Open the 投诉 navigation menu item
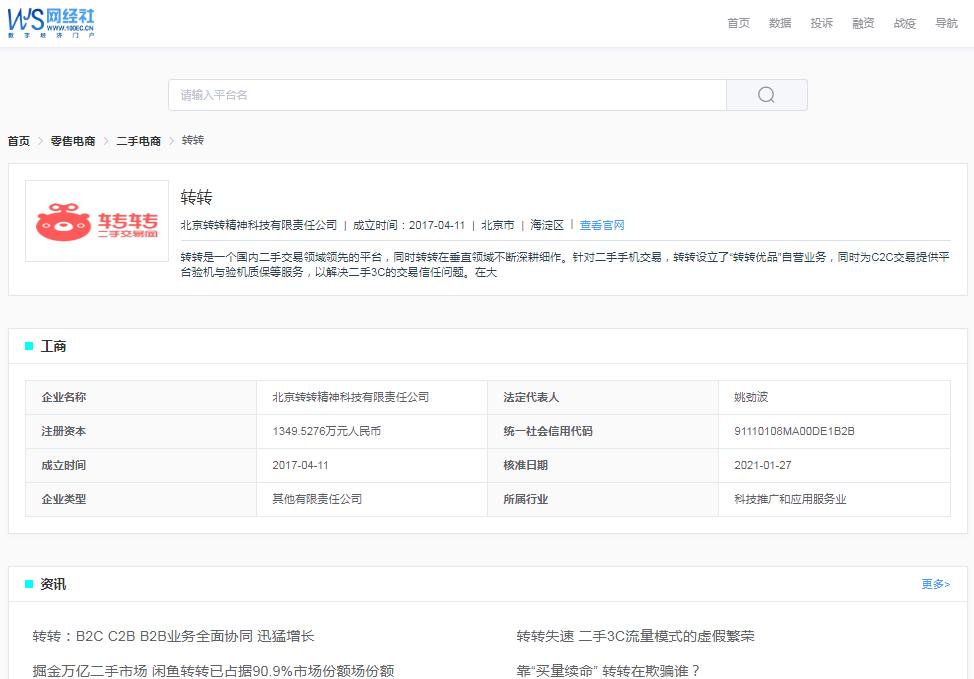The image size is (974, 679). [821, 23]
